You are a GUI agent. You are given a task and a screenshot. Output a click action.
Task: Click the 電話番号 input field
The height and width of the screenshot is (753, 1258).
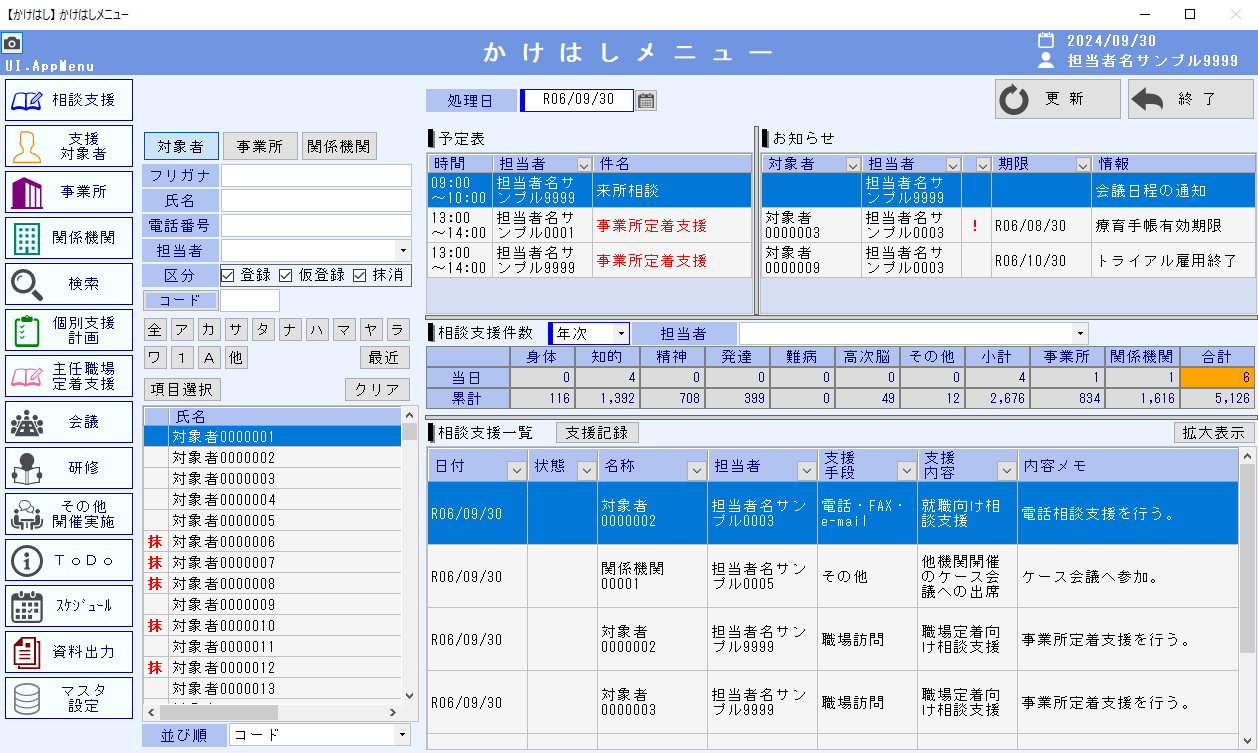pyautogui.click(x=316, y=226)
